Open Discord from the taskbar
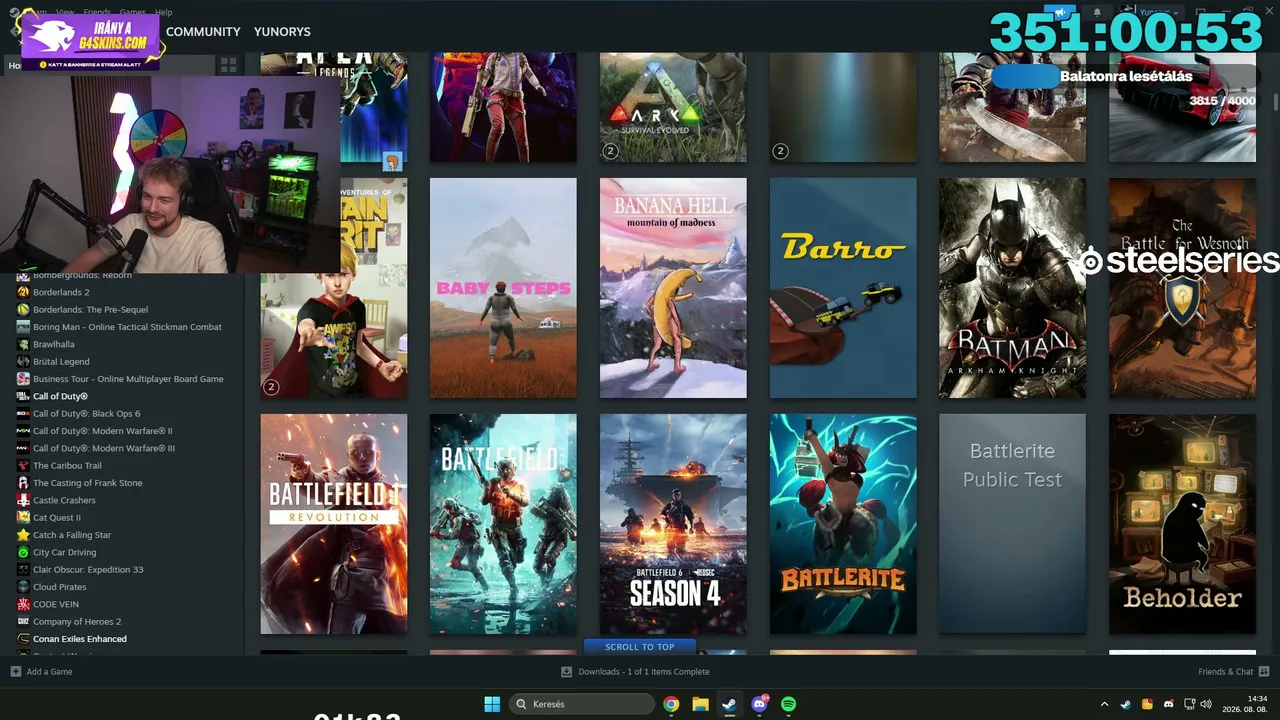This screenshot has height=720, width=1280. (759, 704)
